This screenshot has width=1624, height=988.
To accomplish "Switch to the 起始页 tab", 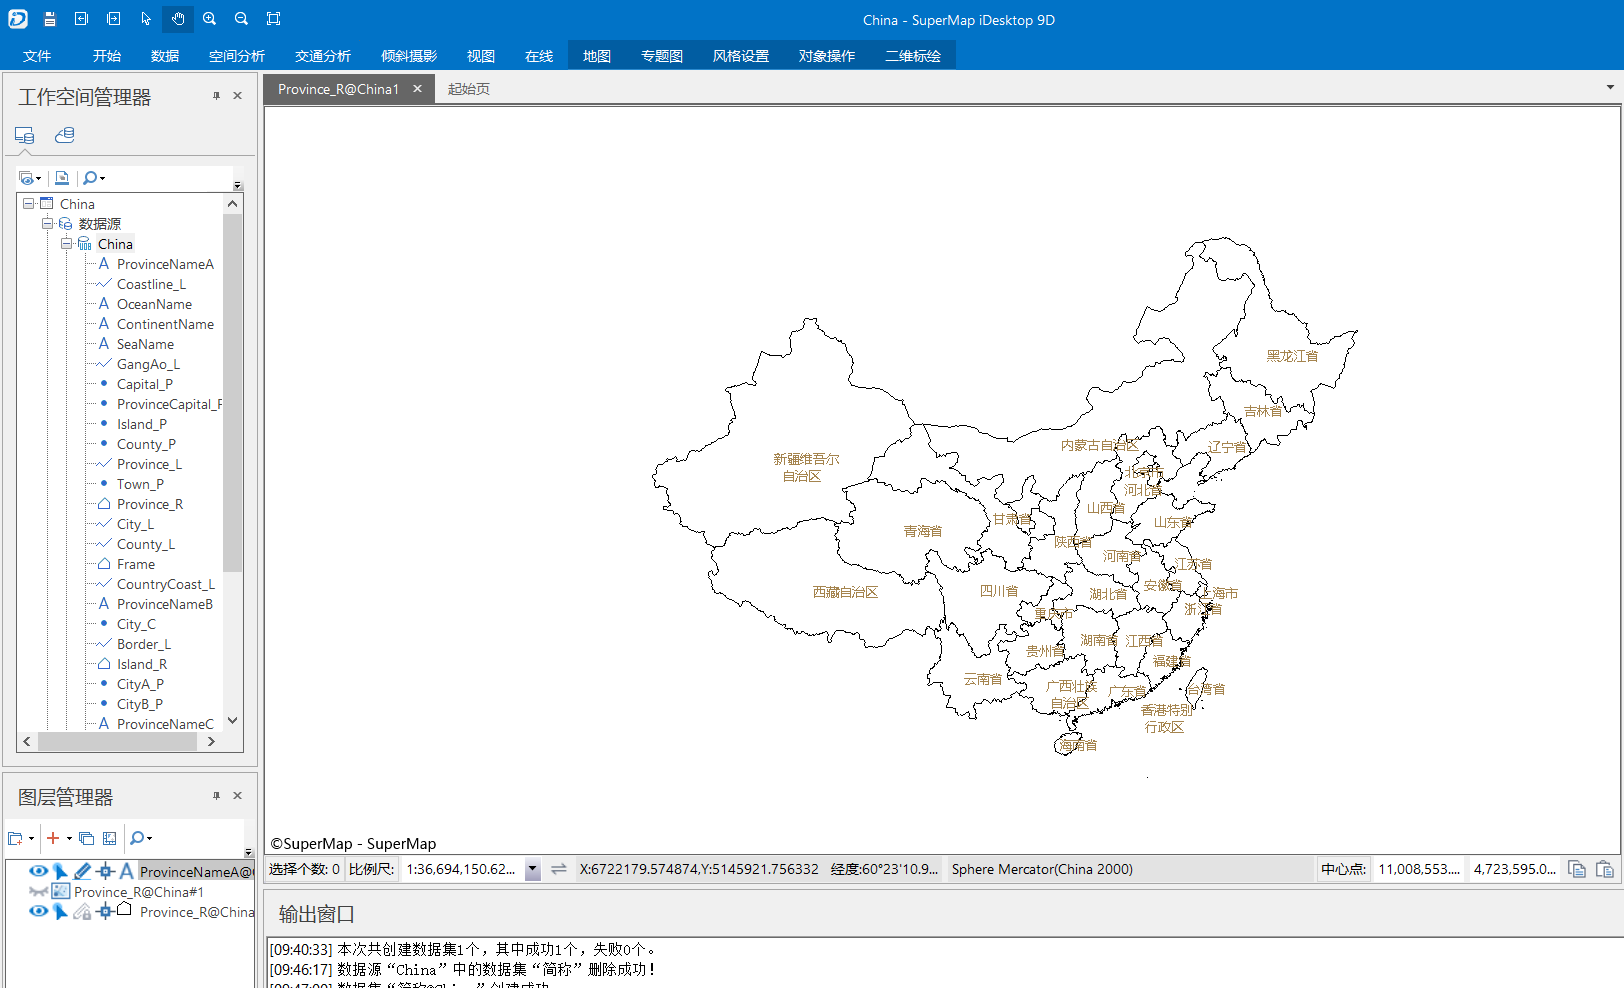I will click(468, 89).
